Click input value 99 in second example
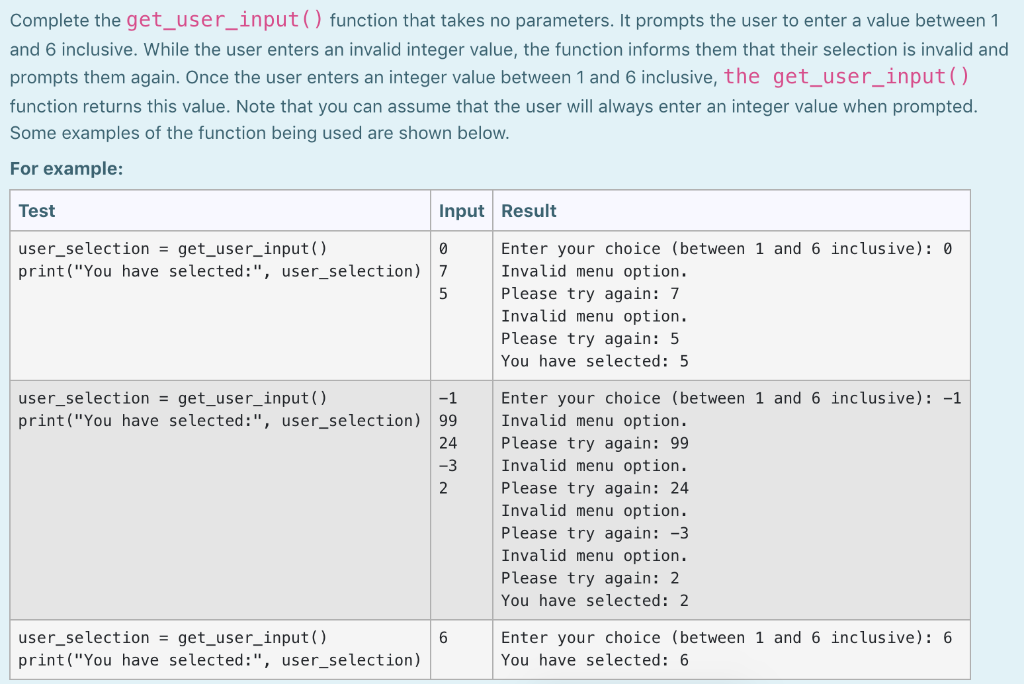 [445, 420]
